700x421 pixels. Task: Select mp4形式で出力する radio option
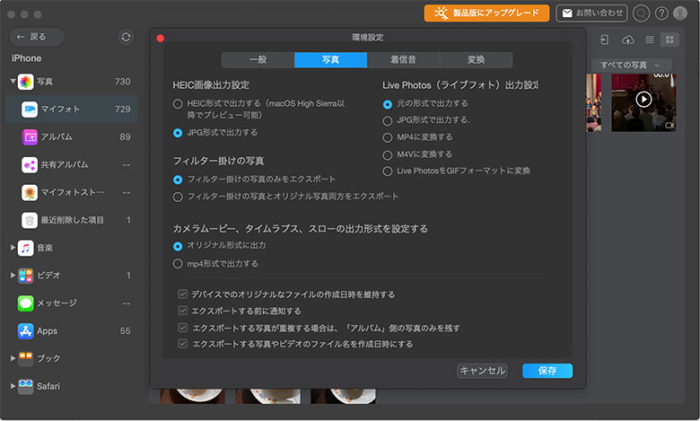[178, 264]
